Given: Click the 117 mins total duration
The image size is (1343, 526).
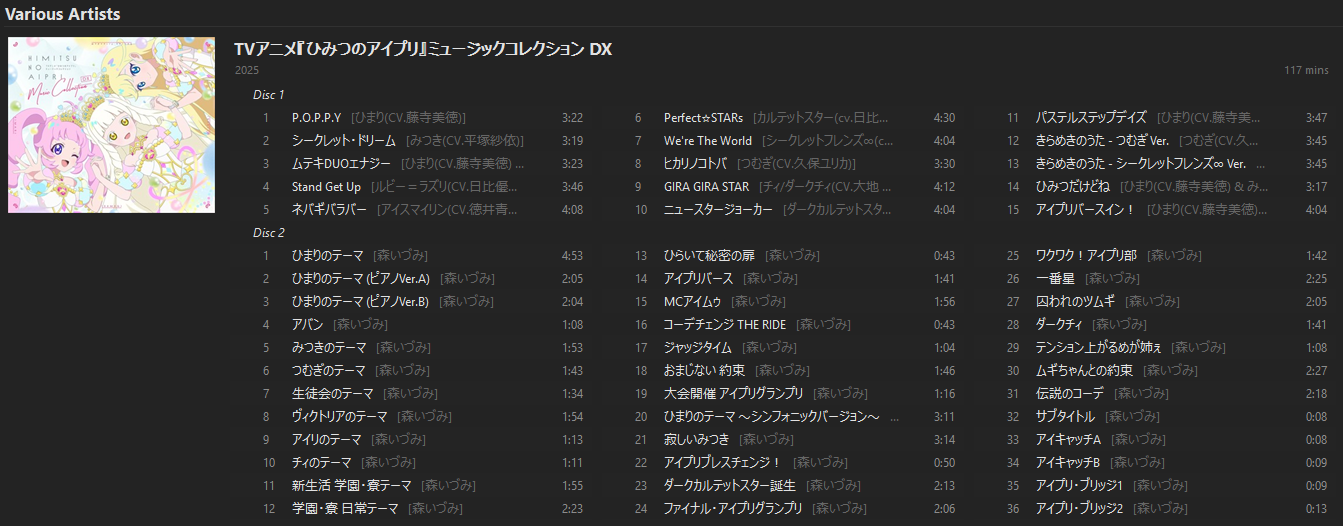Looking at the screenshot, I should click(1306, 70).
